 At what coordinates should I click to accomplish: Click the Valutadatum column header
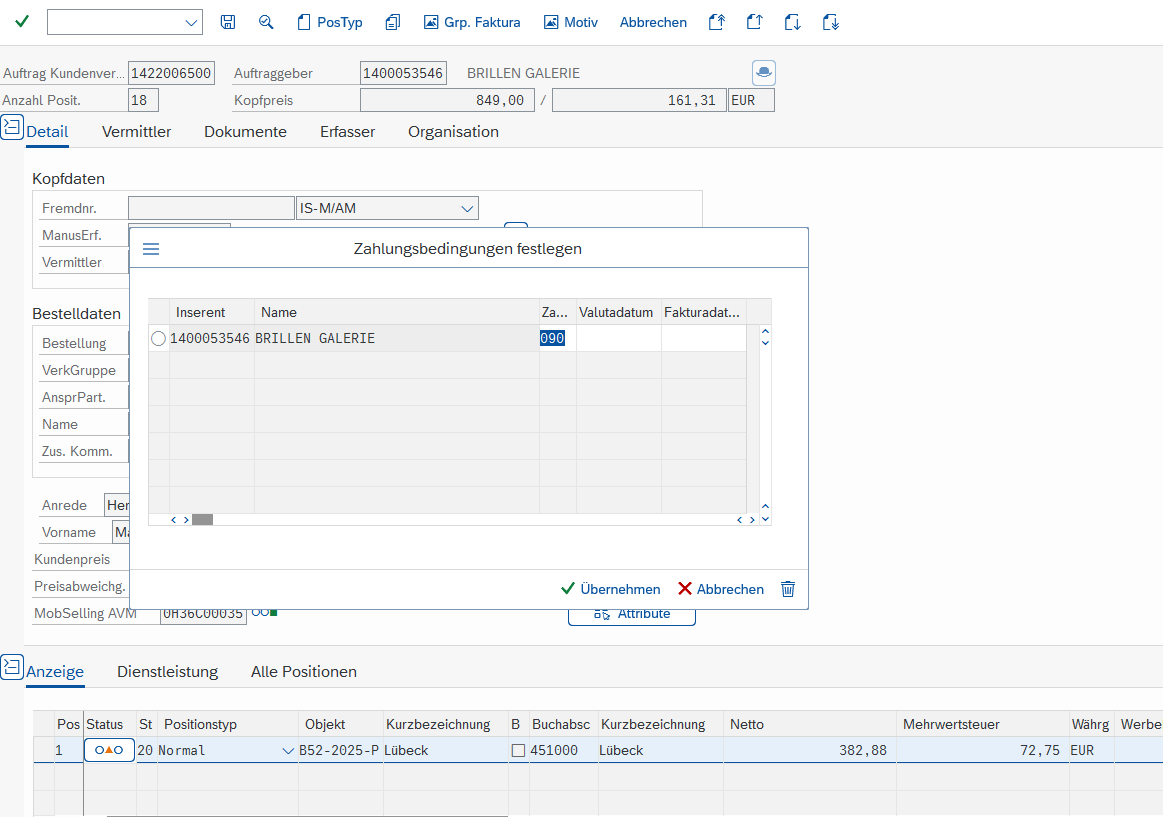619,312
